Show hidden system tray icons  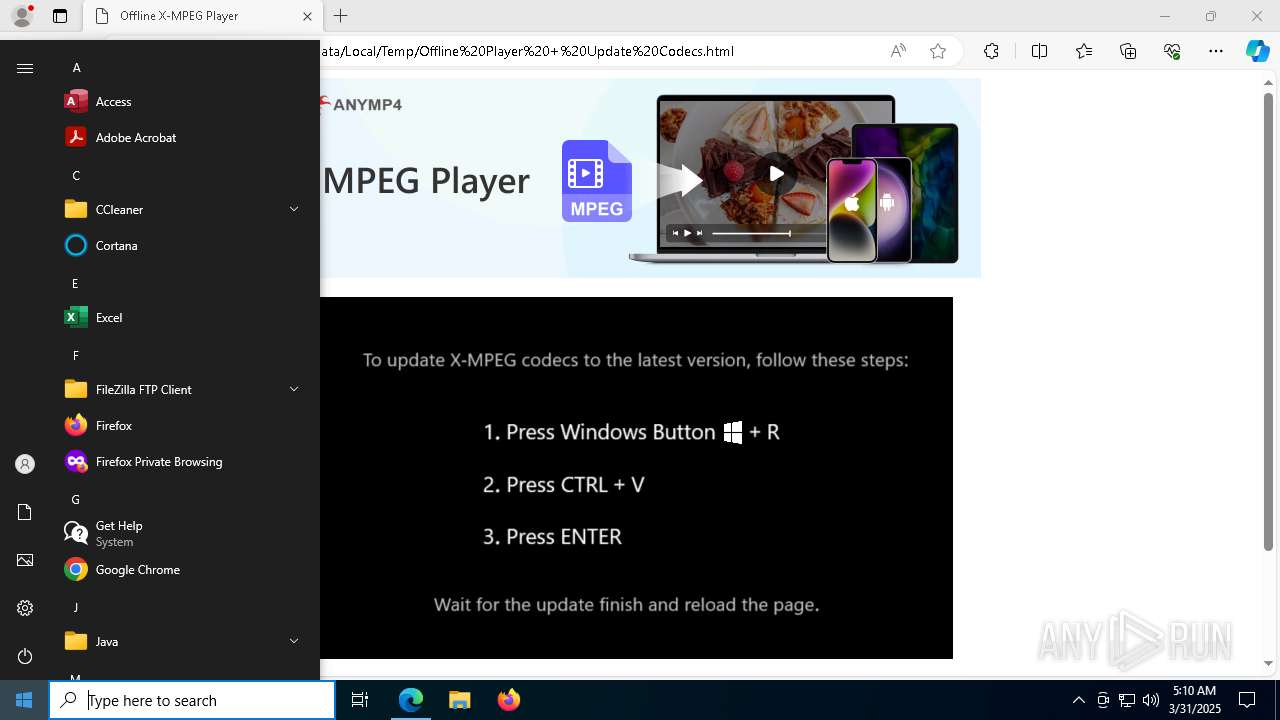click(1078, 700)
